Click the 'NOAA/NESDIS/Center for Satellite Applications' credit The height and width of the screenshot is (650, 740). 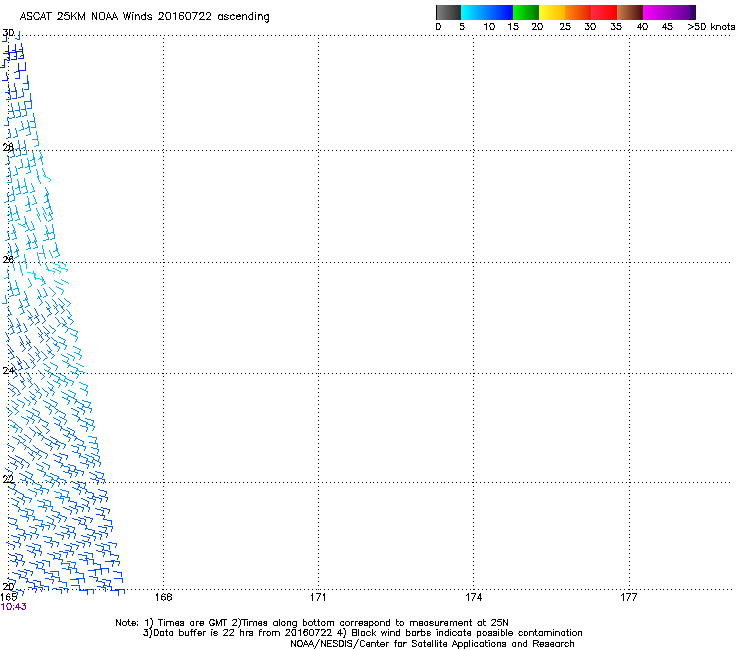point(432,644)
